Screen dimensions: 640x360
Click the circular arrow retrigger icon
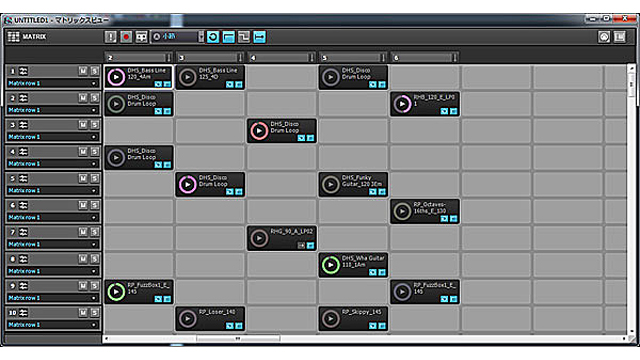click(213, 37)
